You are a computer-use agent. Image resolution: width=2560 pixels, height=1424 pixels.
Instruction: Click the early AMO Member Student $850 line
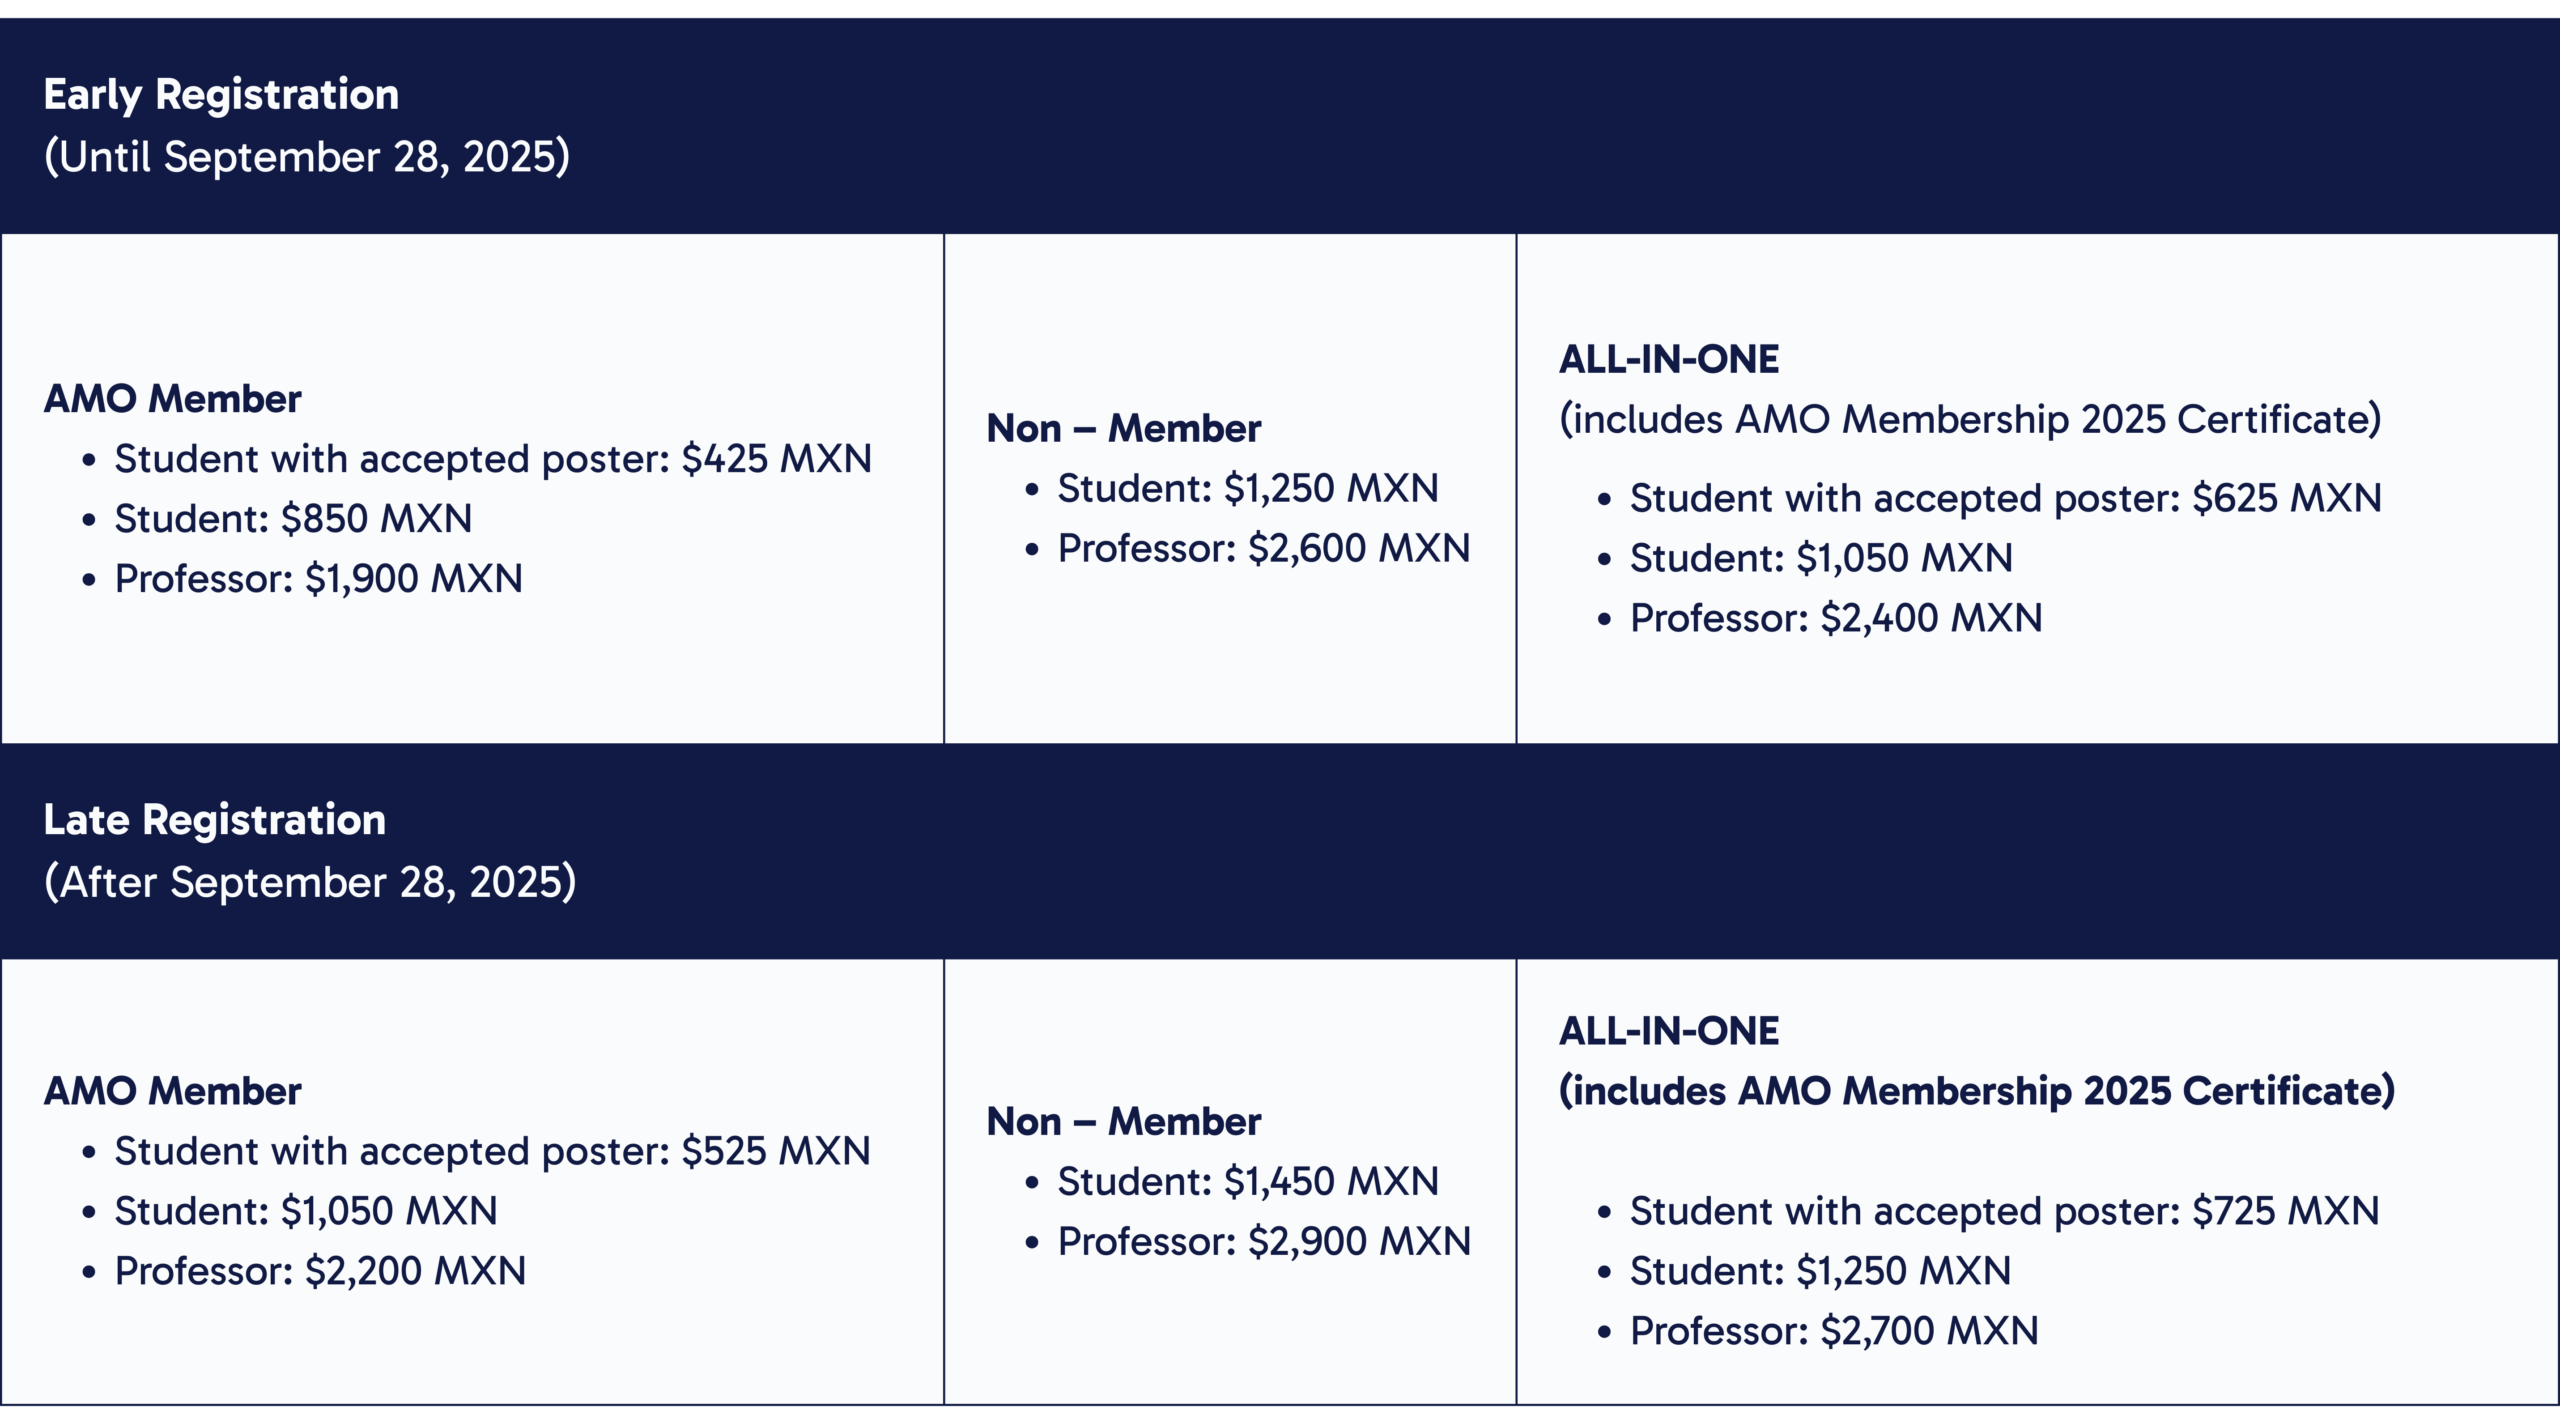(293, 519)
